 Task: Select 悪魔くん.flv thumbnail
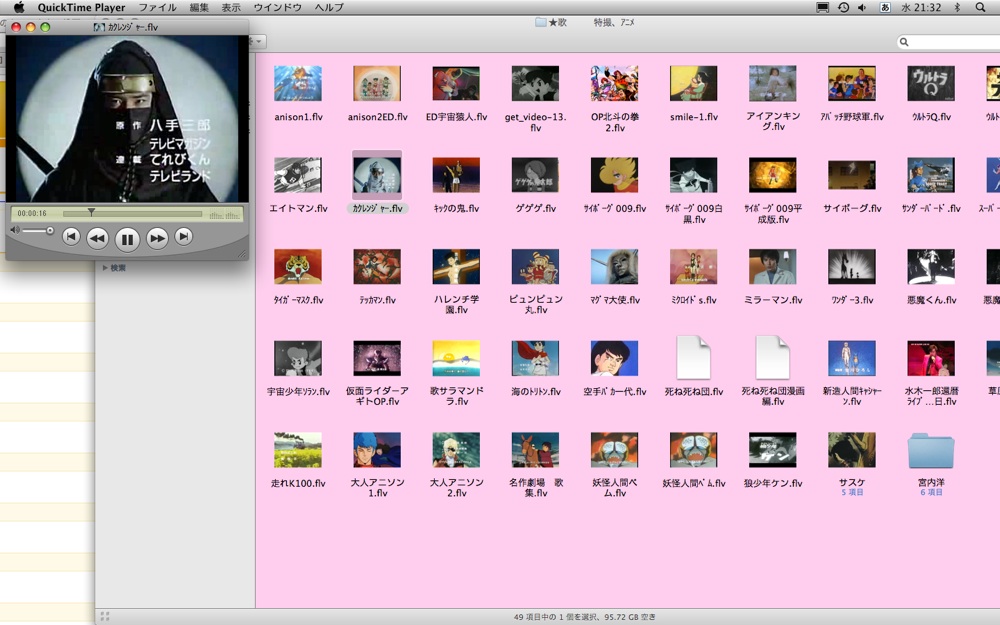[x=930, y=267]
